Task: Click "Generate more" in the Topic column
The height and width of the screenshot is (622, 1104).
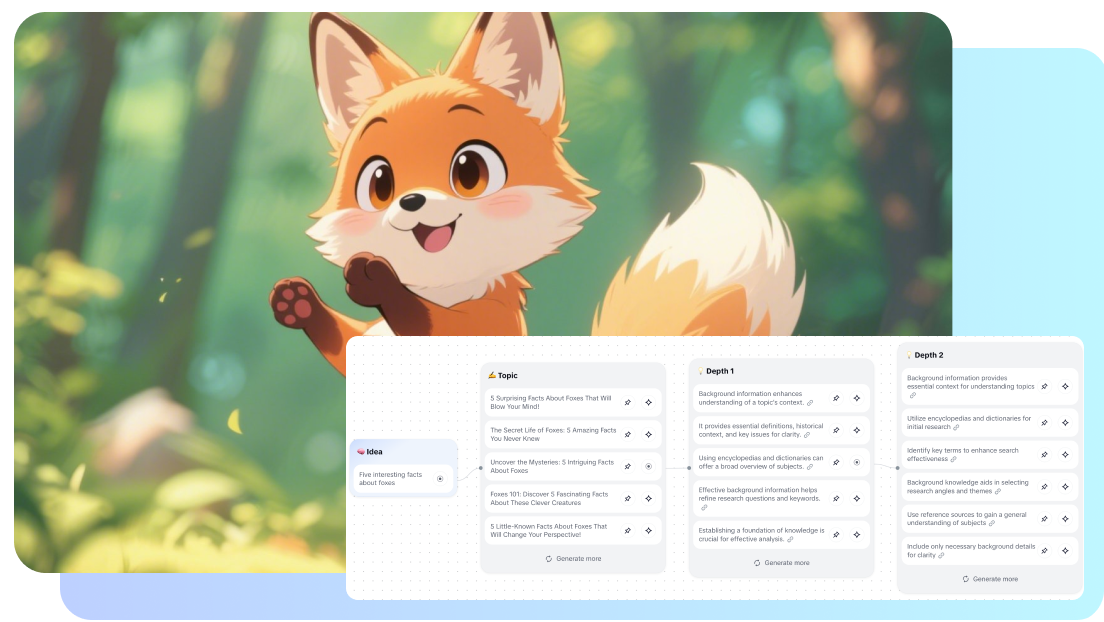Action: tap(572, 558)
